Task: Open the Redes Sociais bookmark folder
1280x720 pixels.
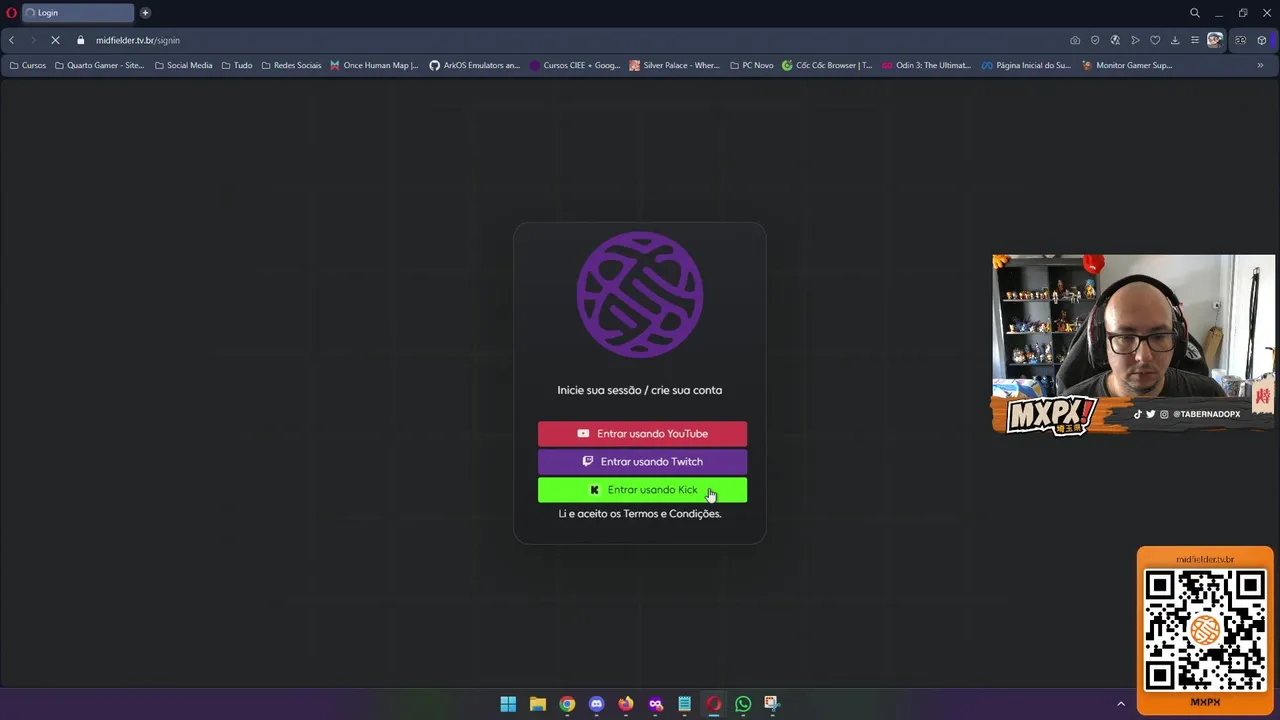Action: pos(292,65)
